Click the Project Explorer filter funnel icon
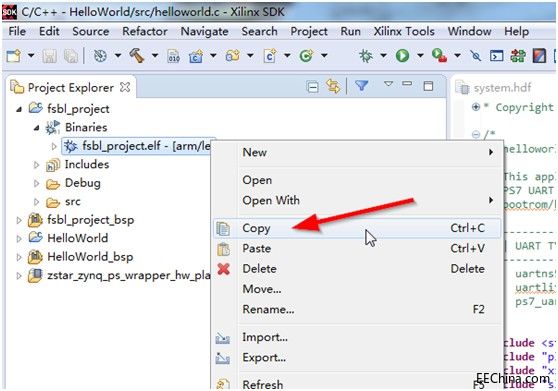The width and height of the screenshot is (558, 391). coord(362,85)
